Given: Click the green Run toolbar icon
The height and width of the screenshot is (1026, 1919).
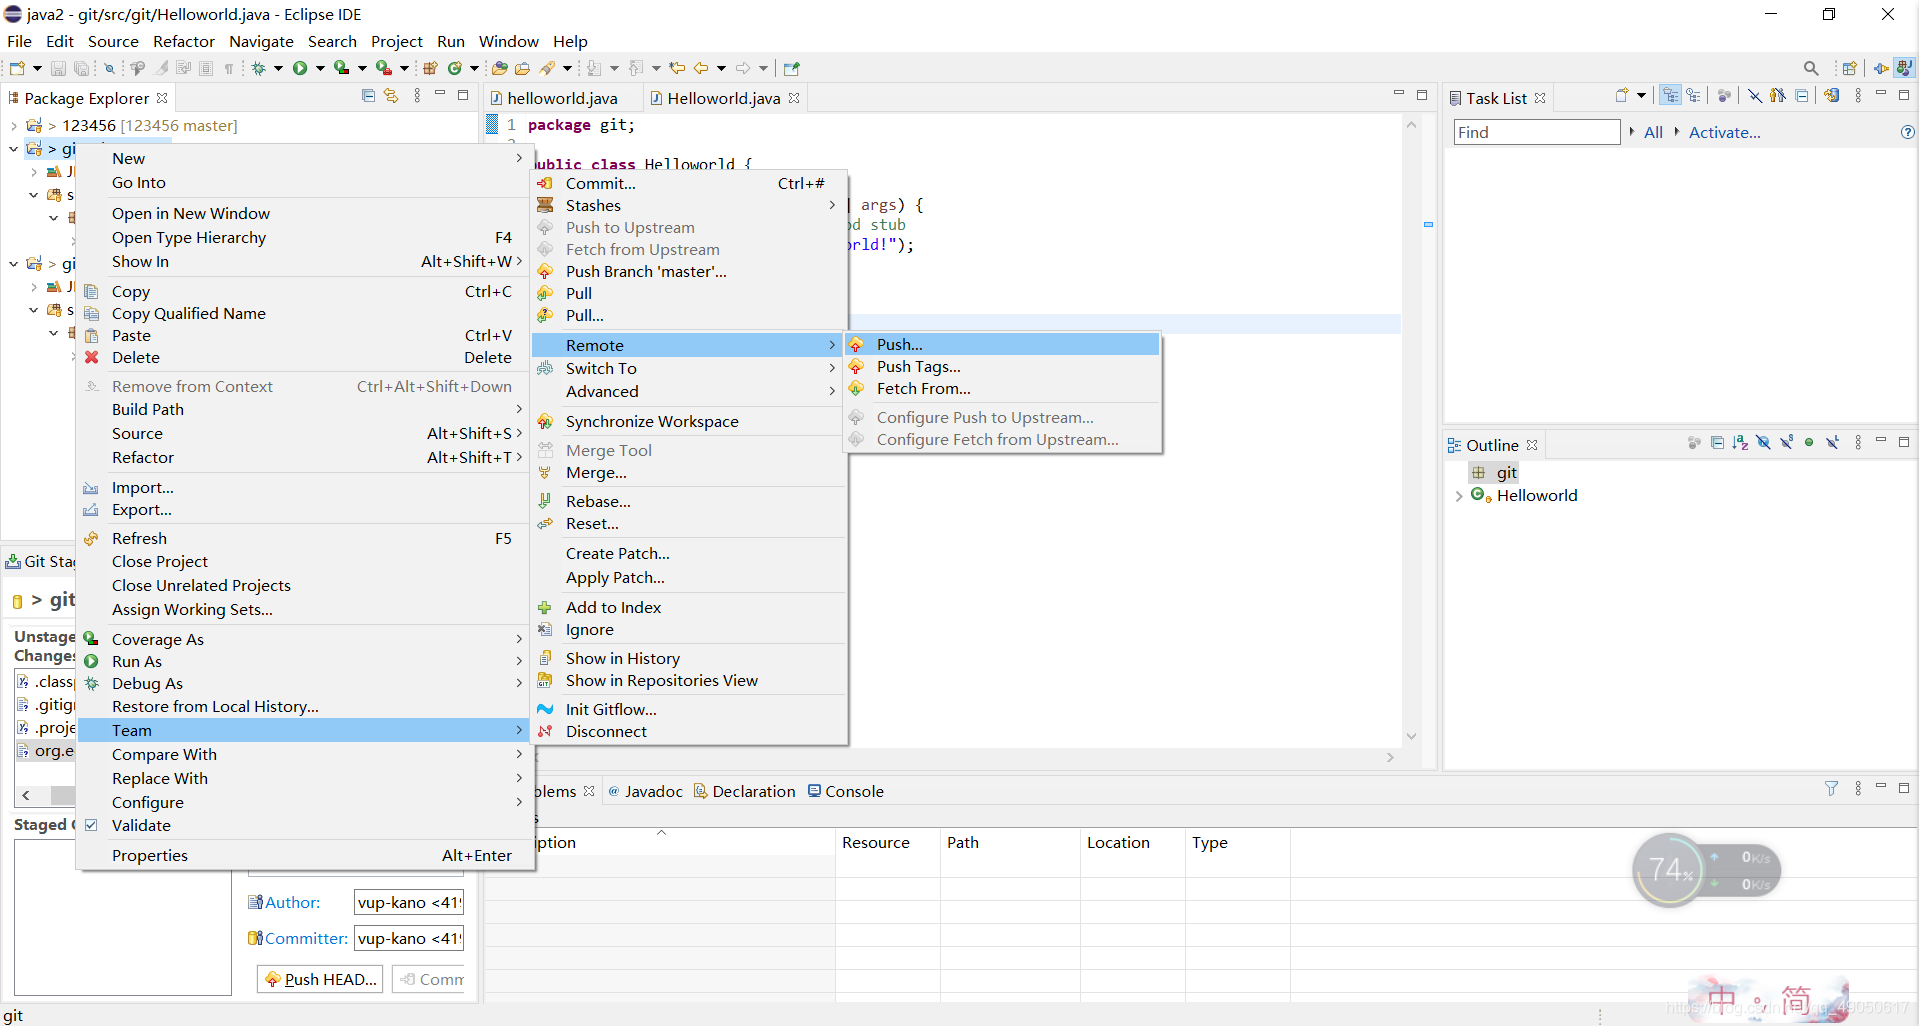Looking at the screenshot, I should tap(300, 68).
